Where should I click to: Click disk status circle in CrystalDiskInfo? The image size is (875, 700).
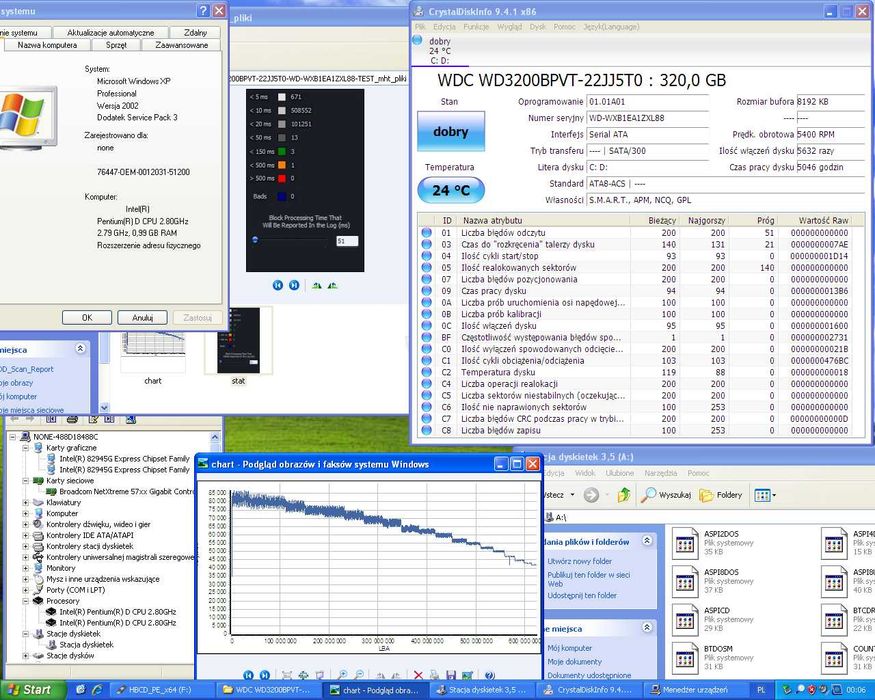tap(417, 40)
